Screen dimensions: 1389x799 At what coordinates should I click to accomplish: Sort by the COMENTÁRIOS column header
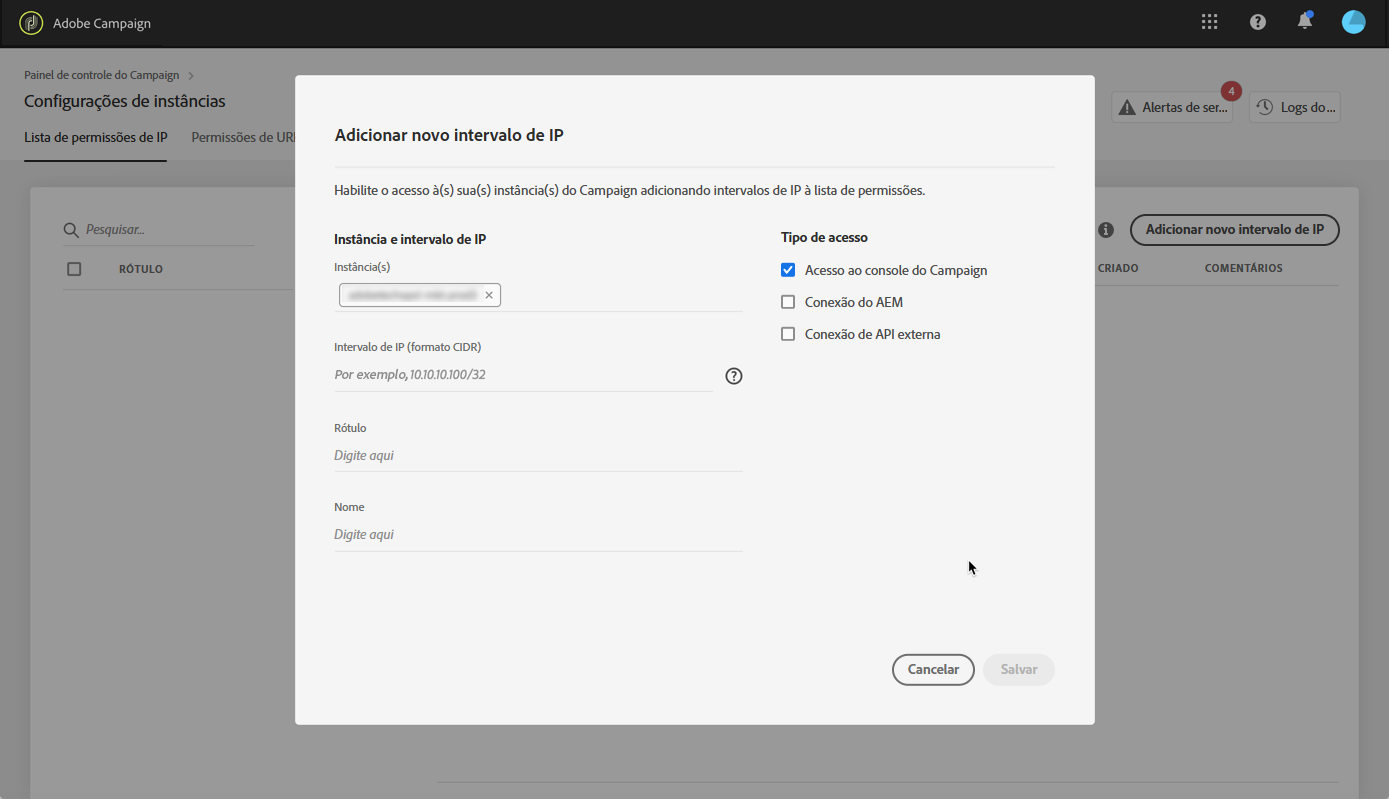pyautogui.click(x=1244, y=268)
